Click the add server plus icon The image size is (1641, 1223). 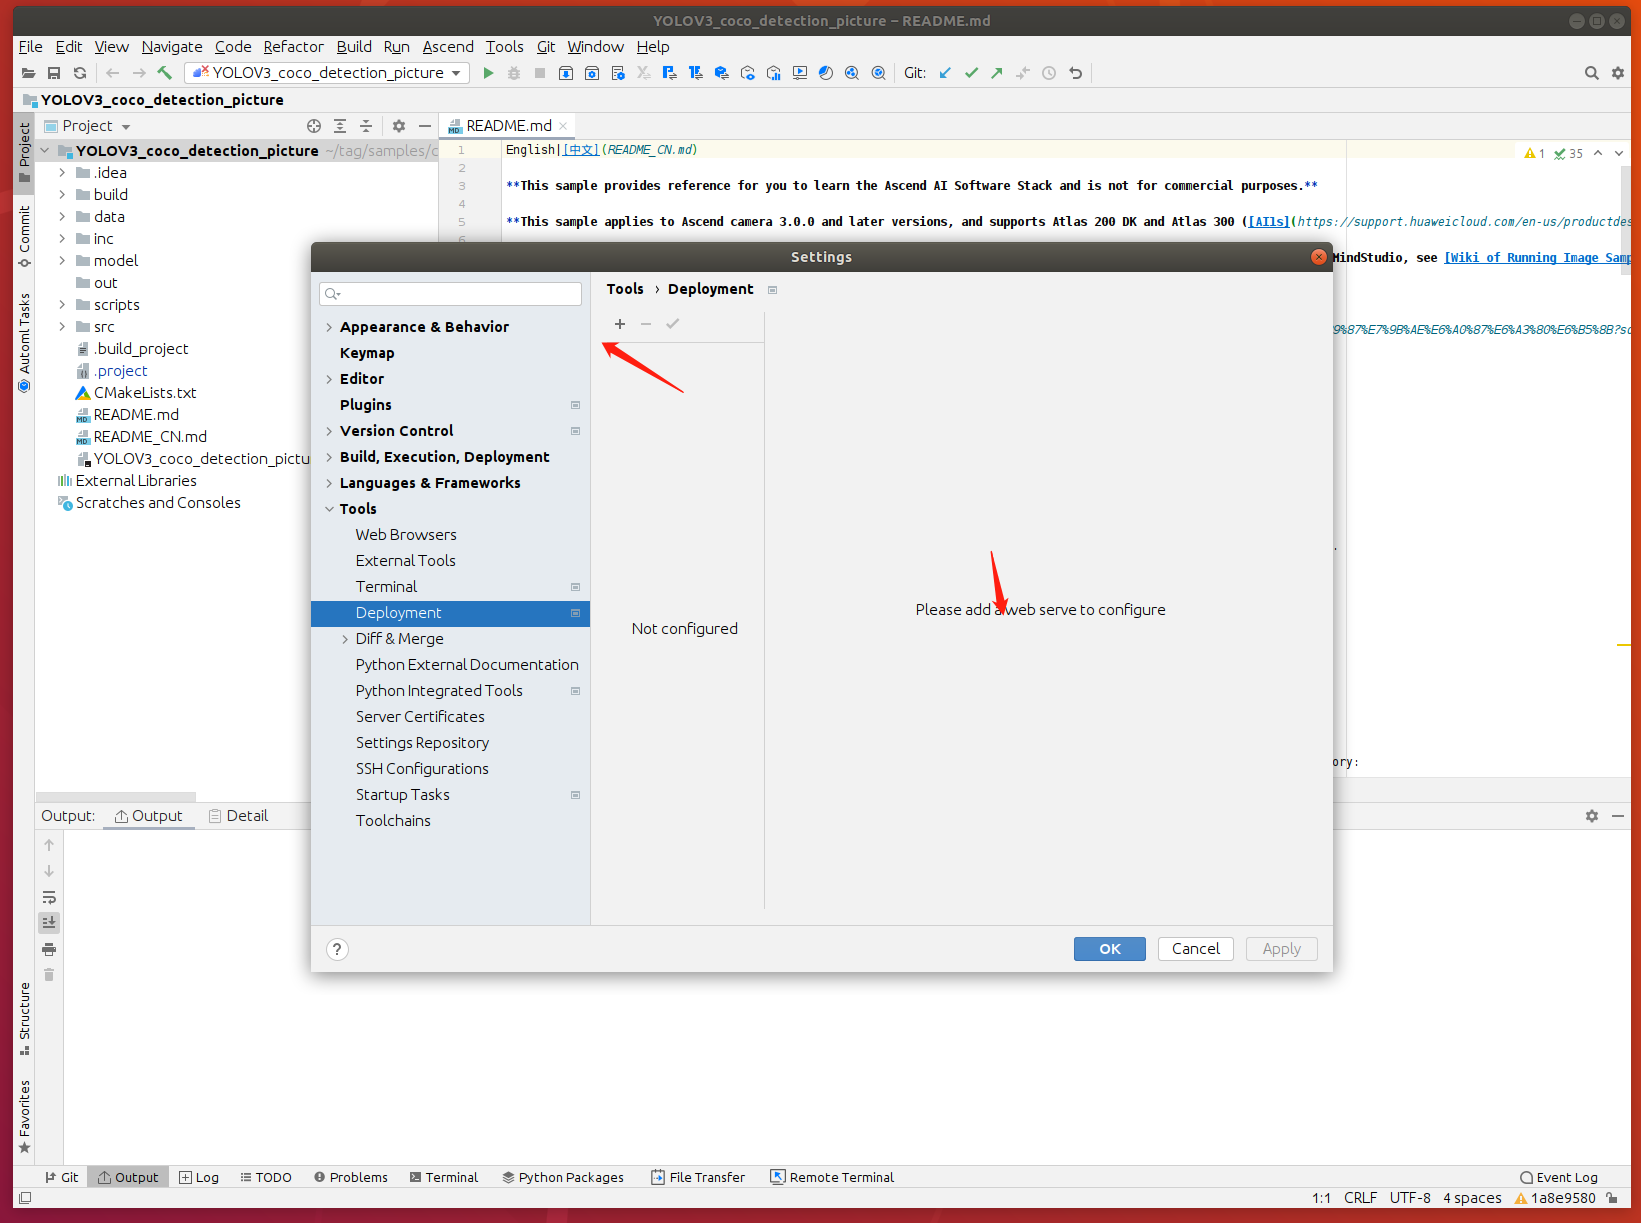[x=620, y=324]
